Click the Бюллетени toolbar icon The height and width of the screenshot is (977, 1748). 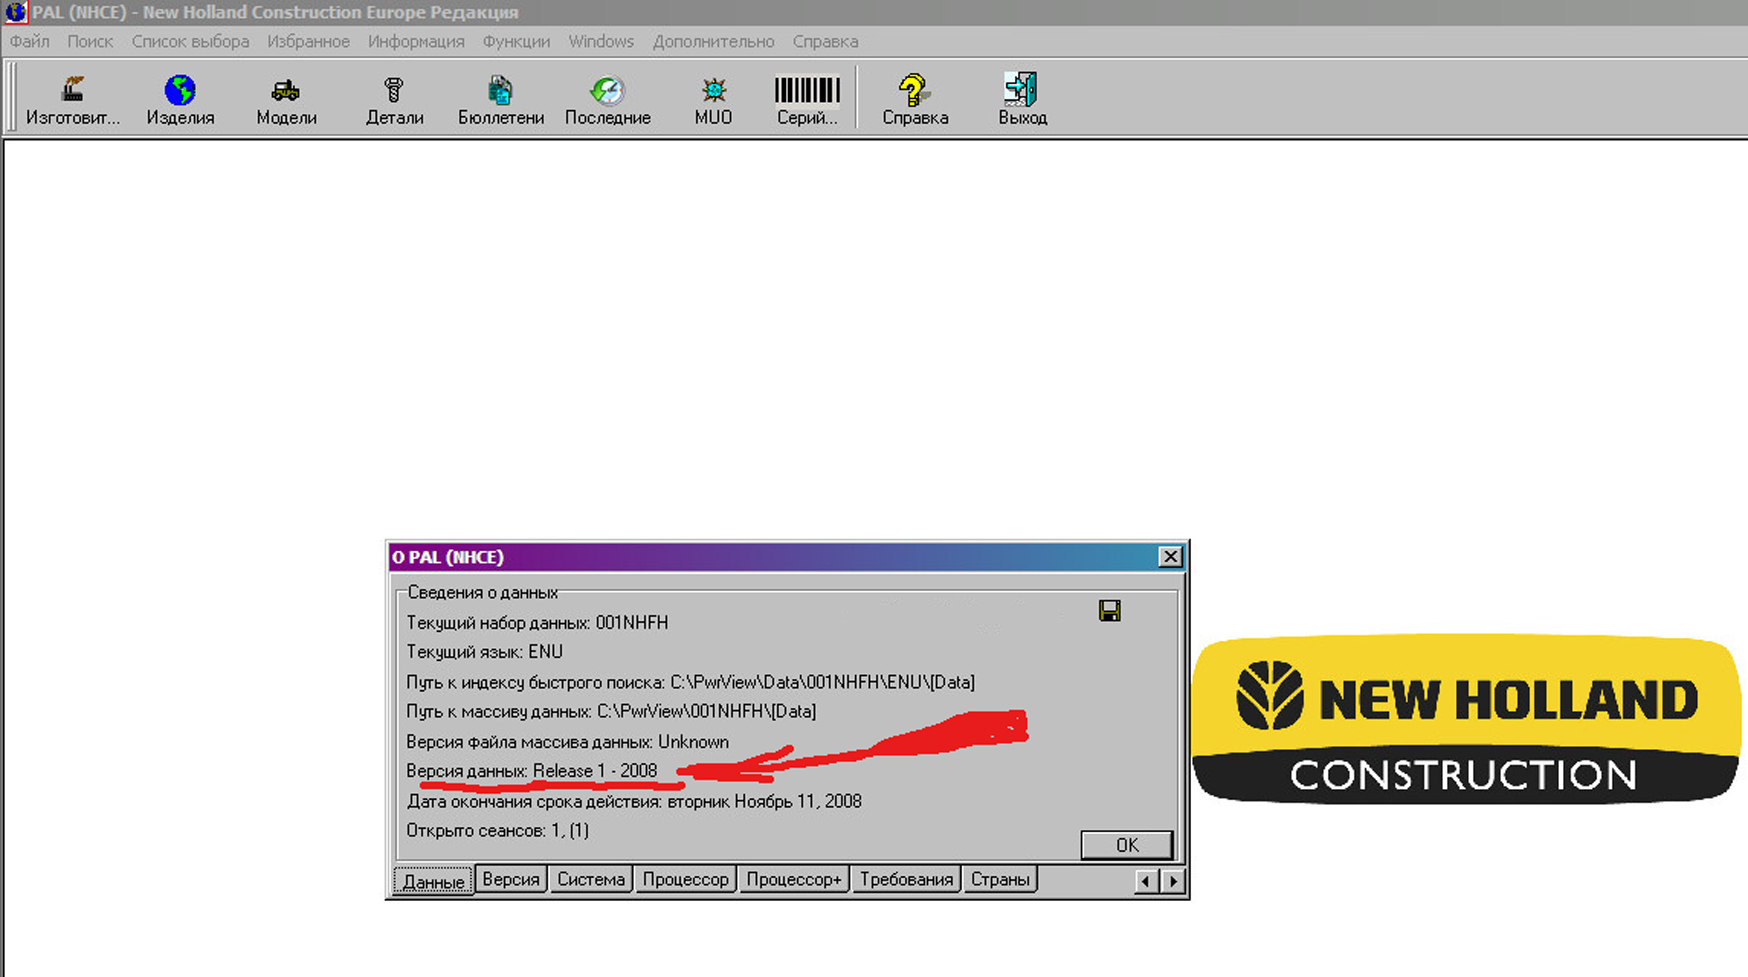click(x=500, y=99)
